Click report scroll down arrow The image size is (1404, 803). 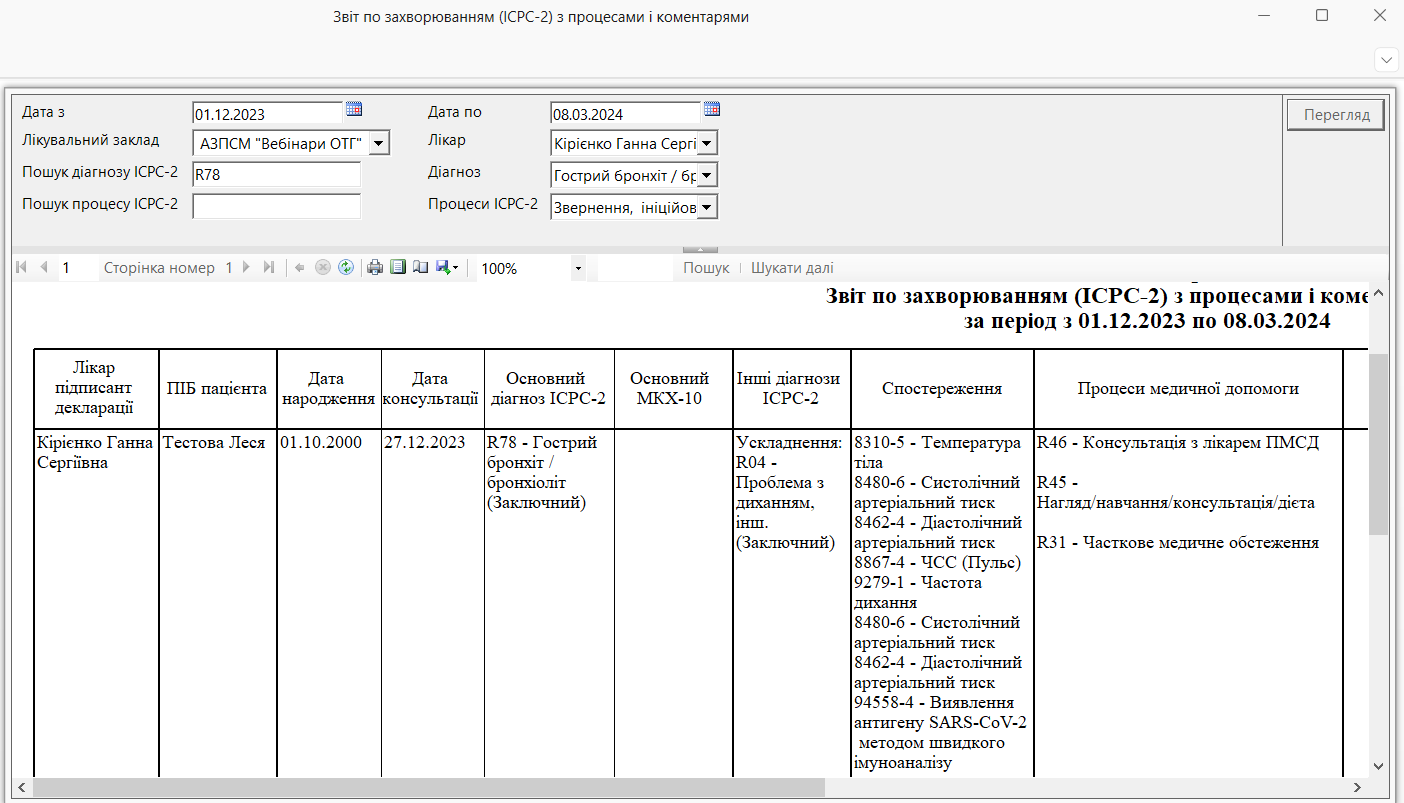pyautogui.click(x=1378, y=765)
